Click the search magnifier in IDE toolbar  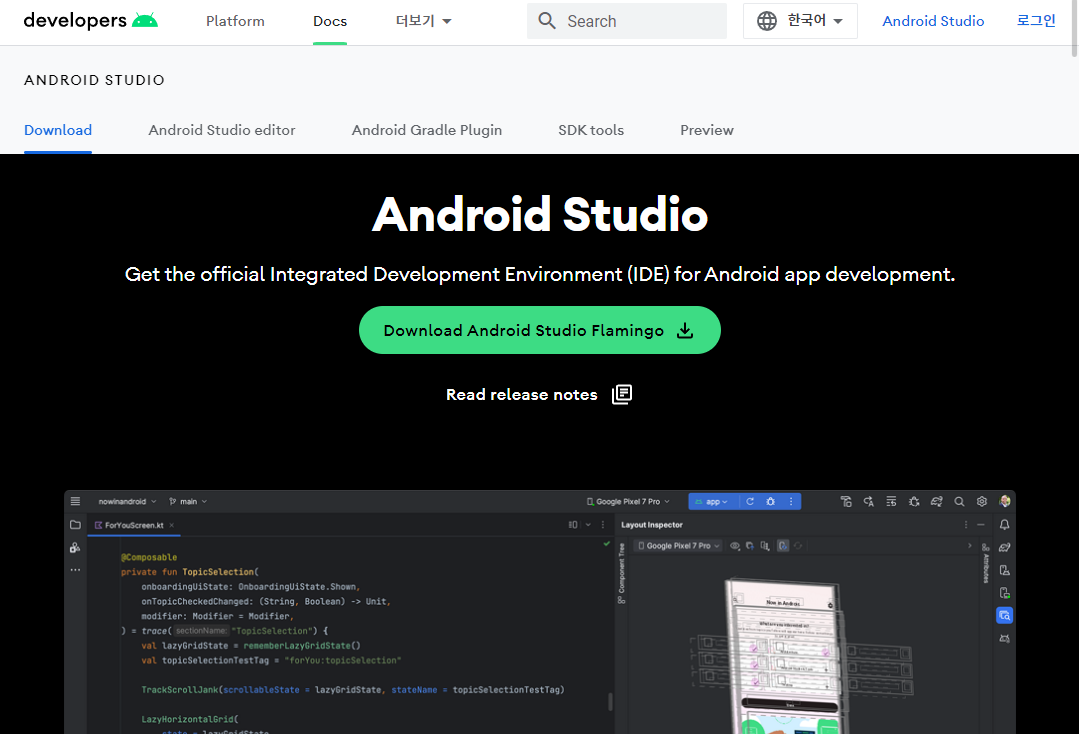point(959,501)
